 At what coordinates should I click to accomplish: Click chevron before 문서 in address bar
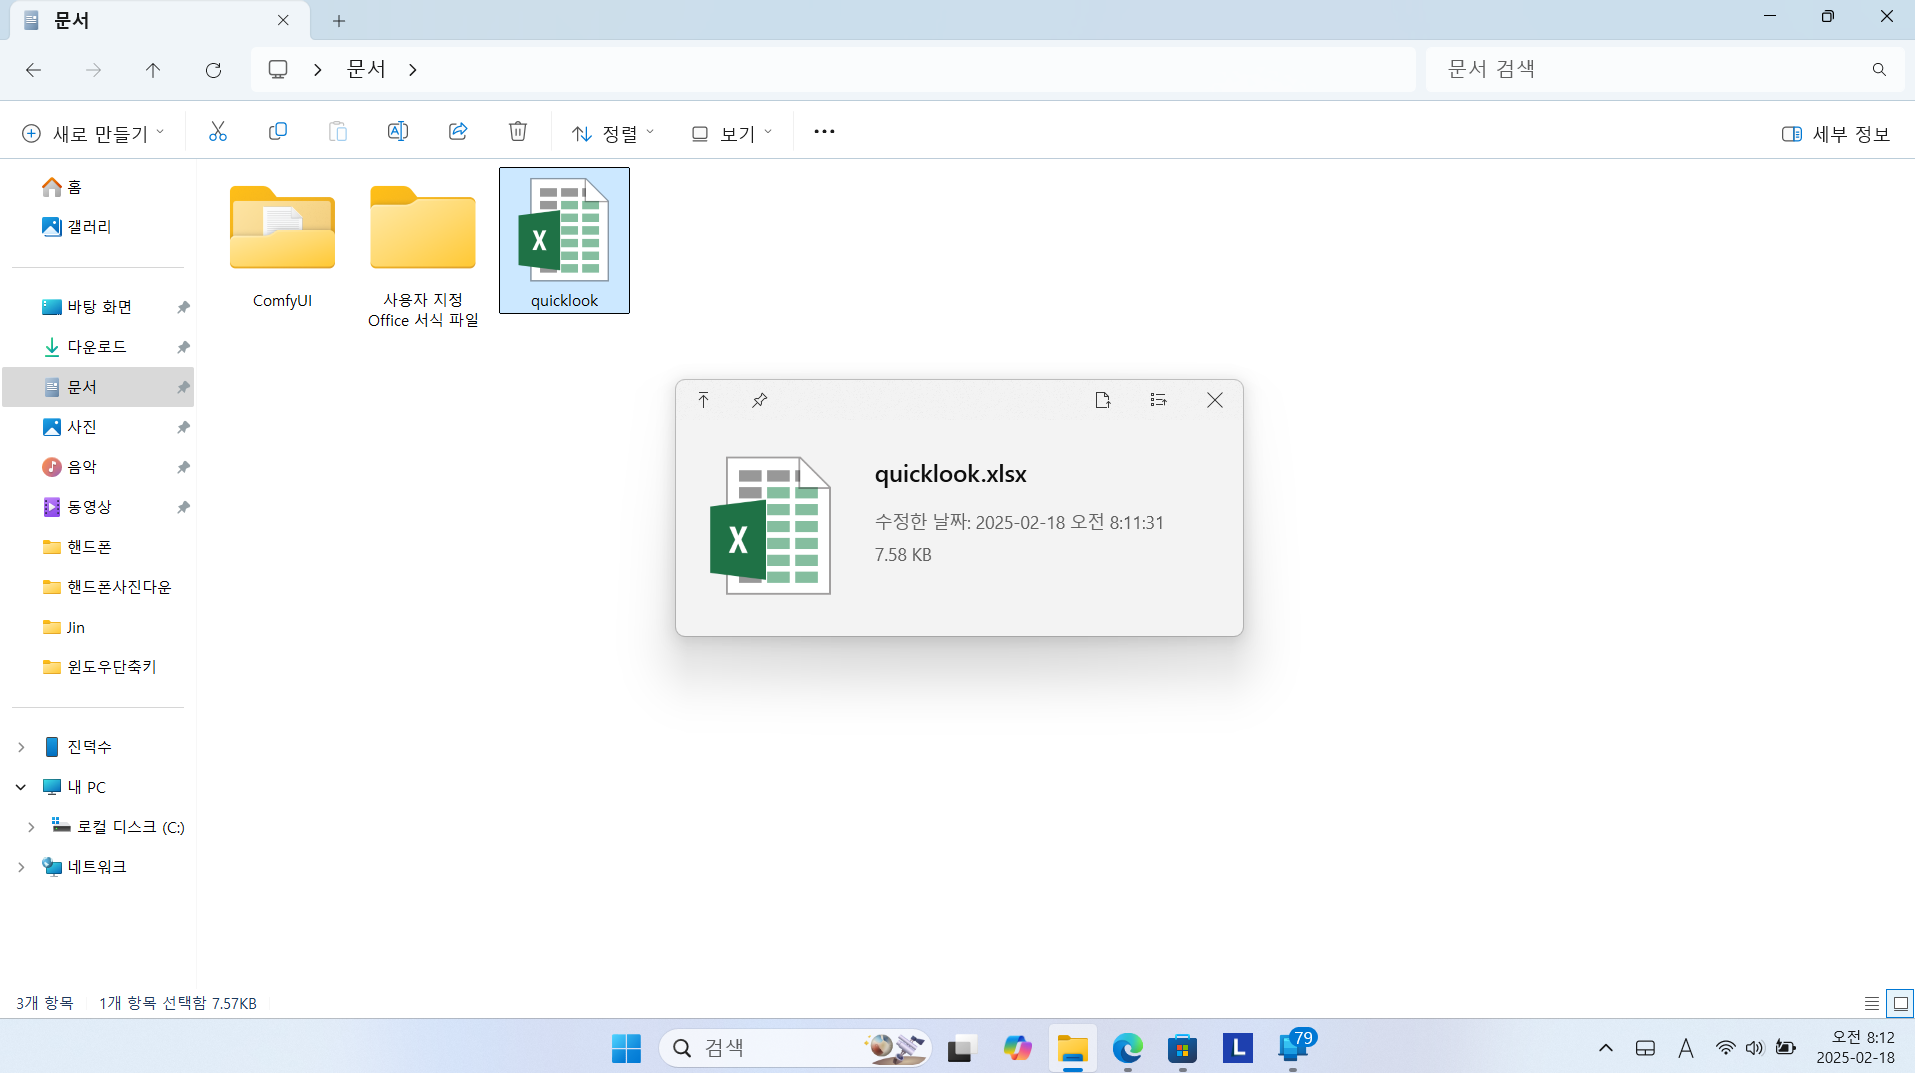pos(318,70)
